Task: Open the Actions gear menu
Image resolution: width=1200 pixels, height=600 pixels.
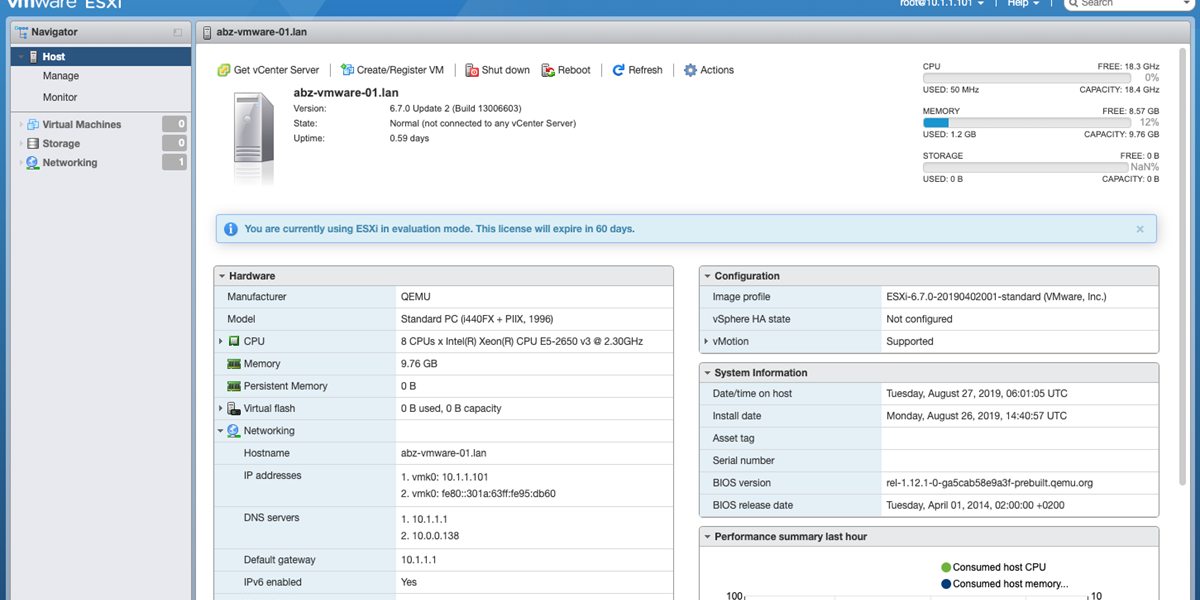Action: pyautogui.click(x=708, y=70)
